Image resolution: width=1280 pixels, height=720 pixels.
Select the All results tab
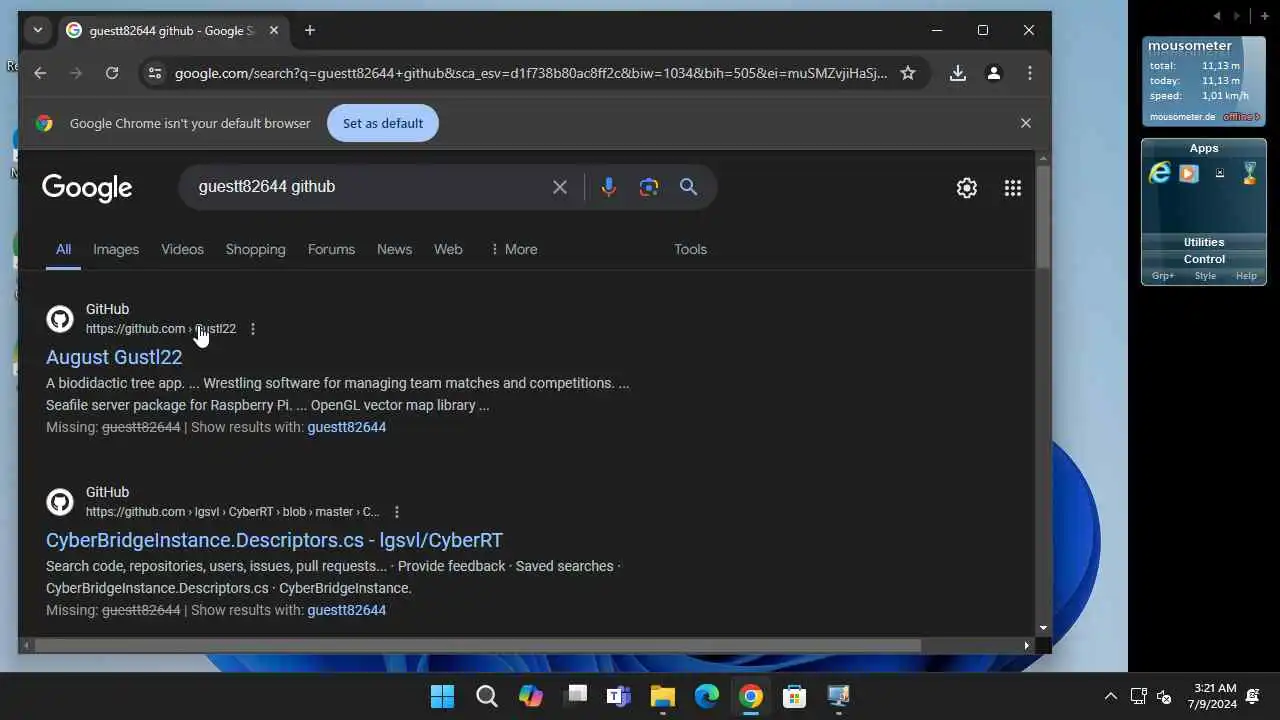pos(63,249)
